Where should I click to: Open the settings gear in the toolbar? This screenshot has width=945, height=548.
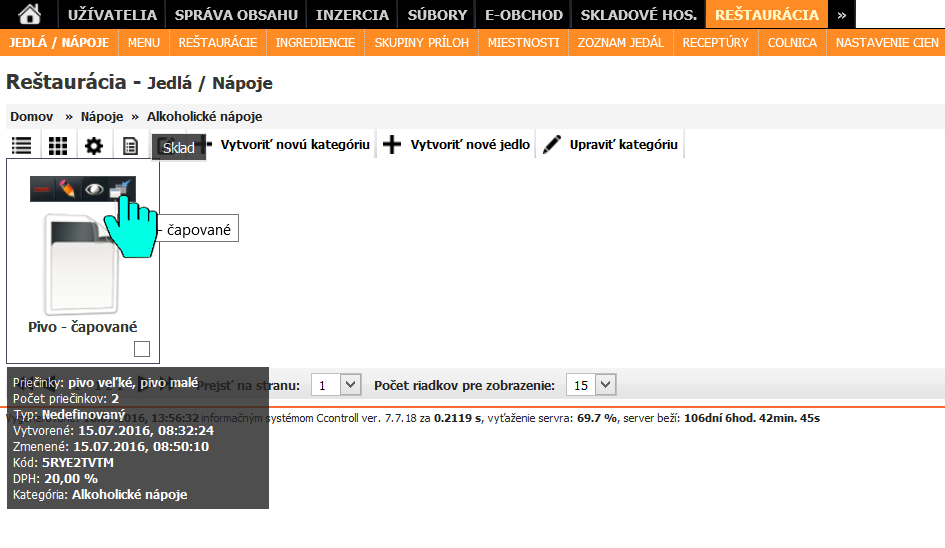(94, 146)
